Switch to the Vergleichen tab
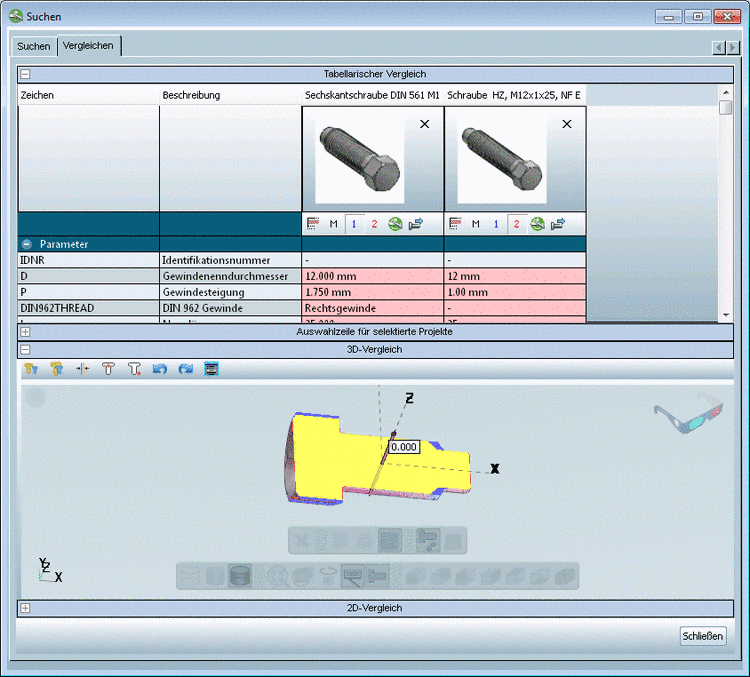The image size is (750, 677). [x=88, y=46]
